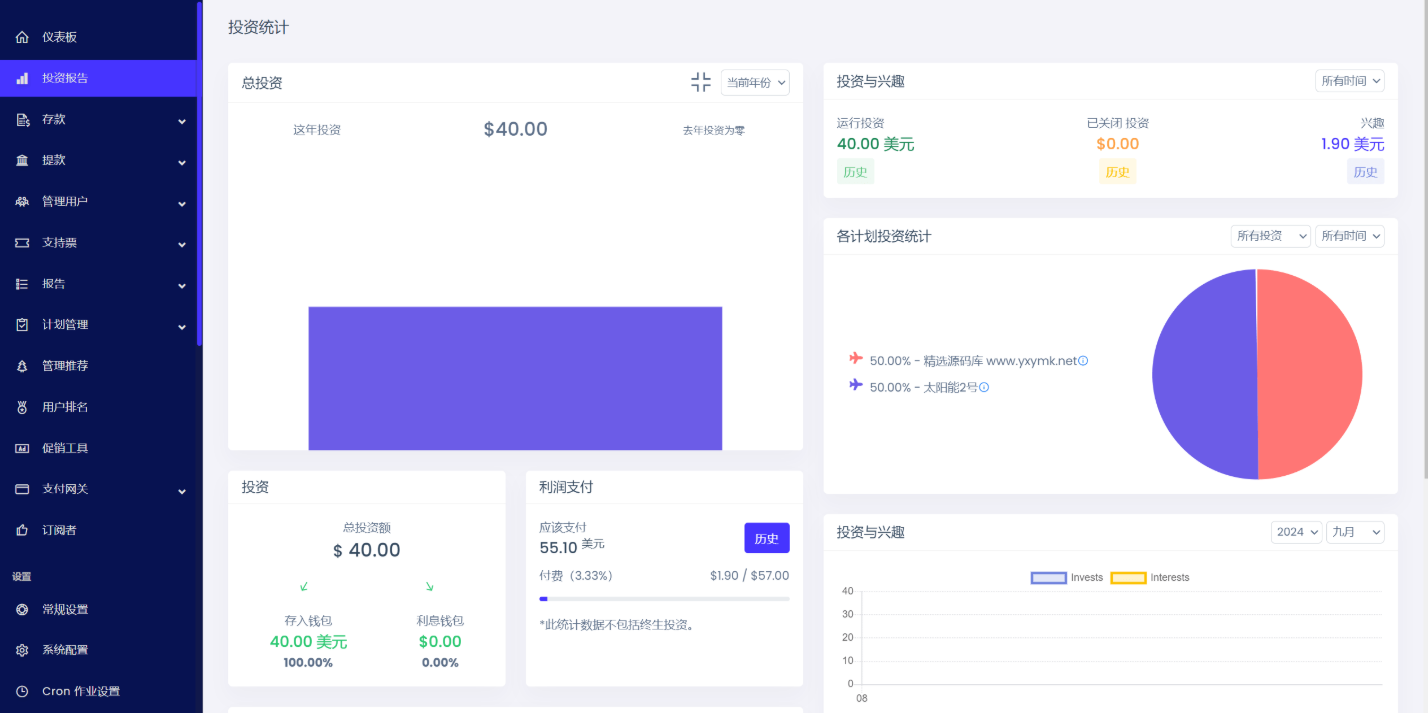Click yellow 历史 button under 已关闭投资
Screen dimensions: 1428x713
(1117, 172)
